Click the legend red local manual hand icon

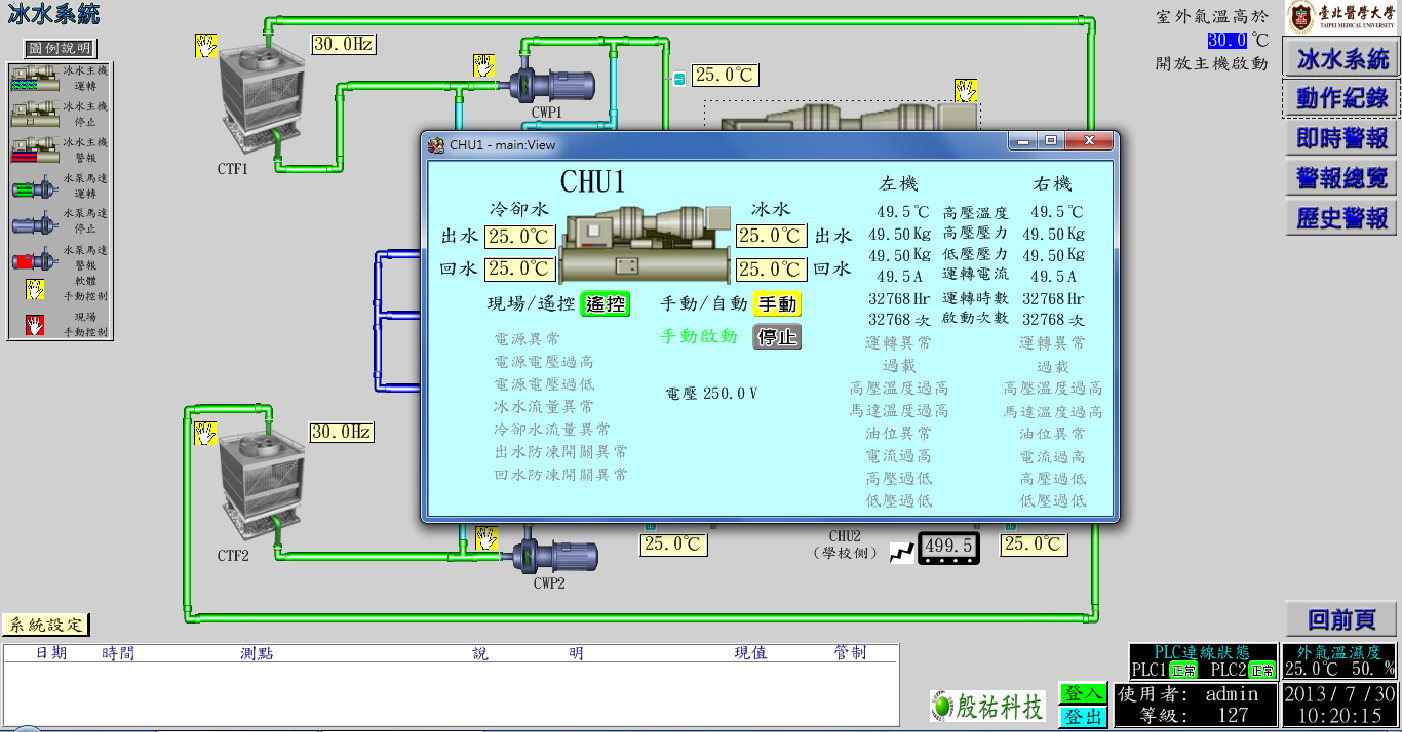click(35, 325)
